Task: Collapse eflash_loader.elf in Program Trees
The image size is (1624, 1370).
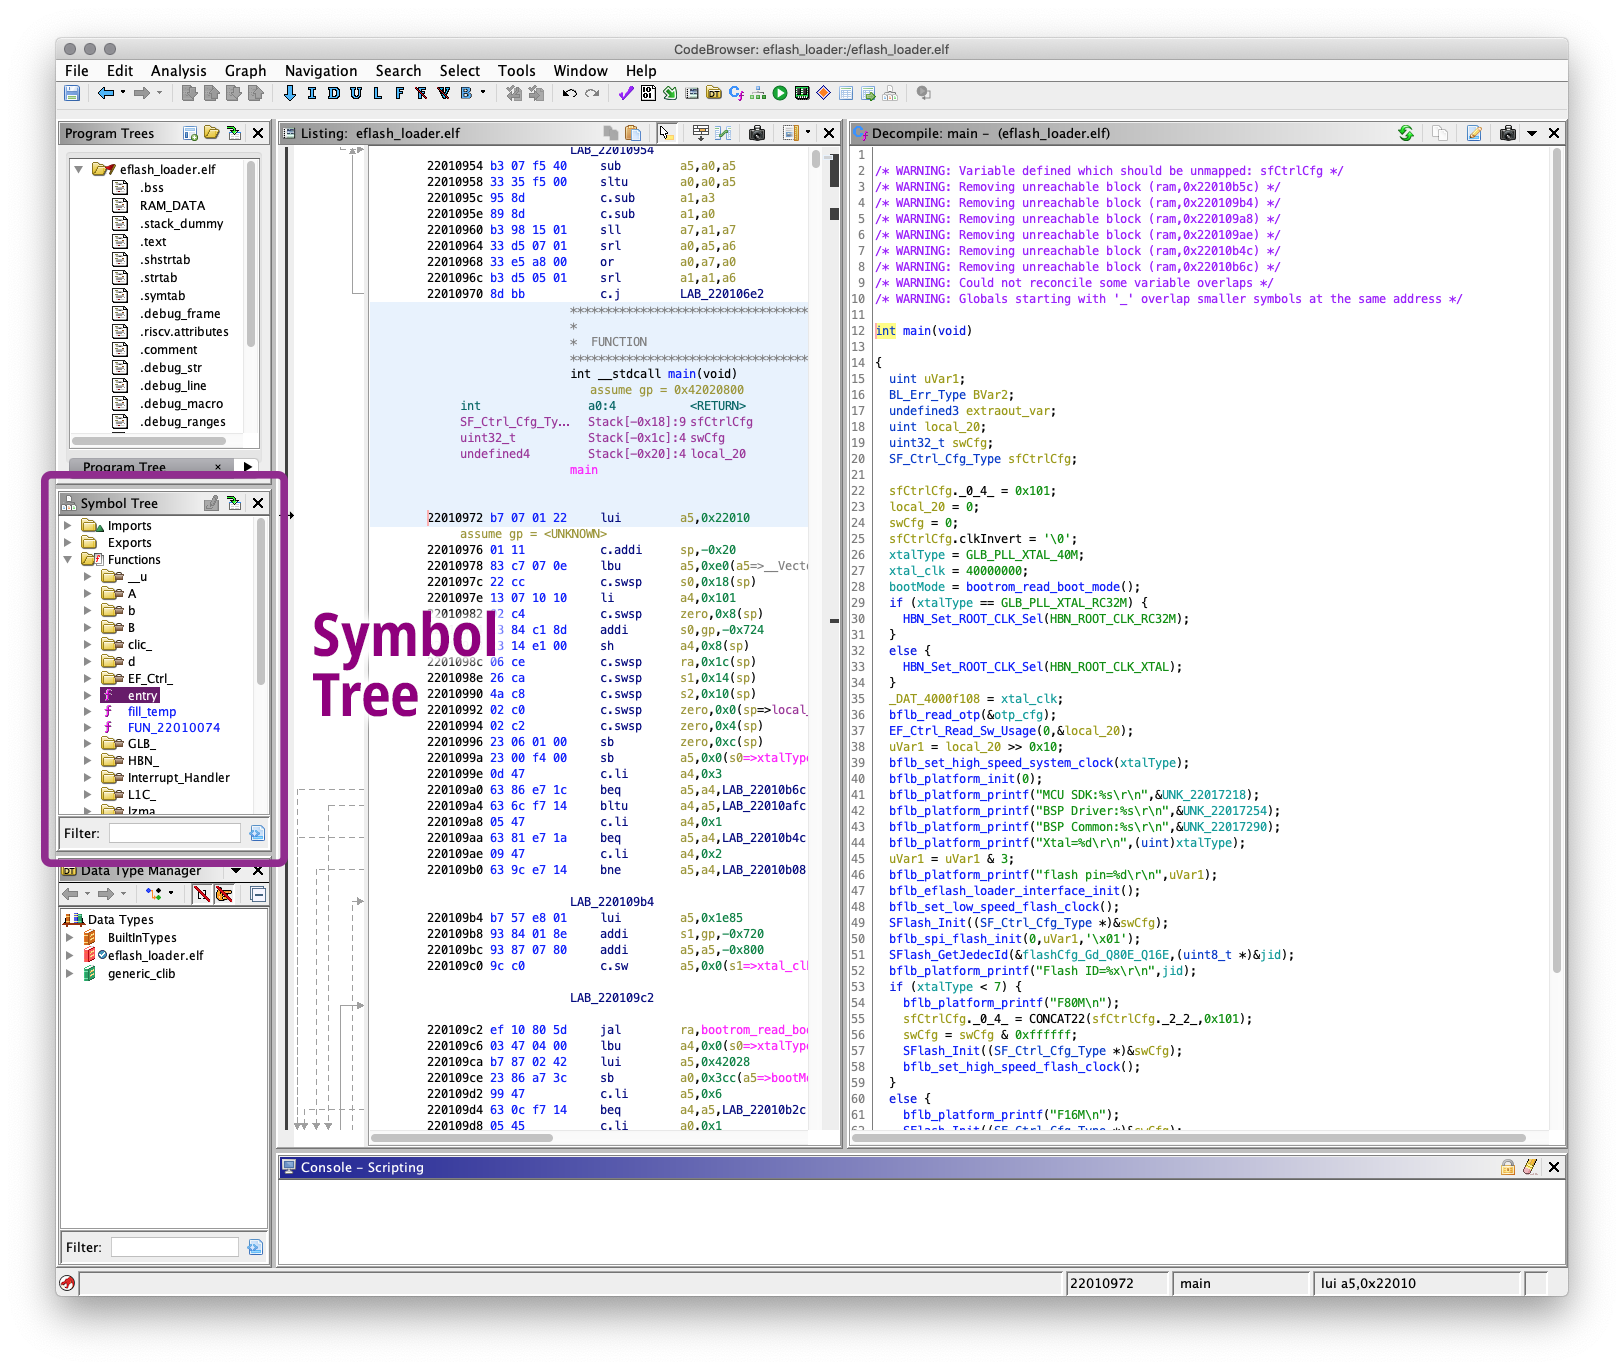Action: click(79, 170)
